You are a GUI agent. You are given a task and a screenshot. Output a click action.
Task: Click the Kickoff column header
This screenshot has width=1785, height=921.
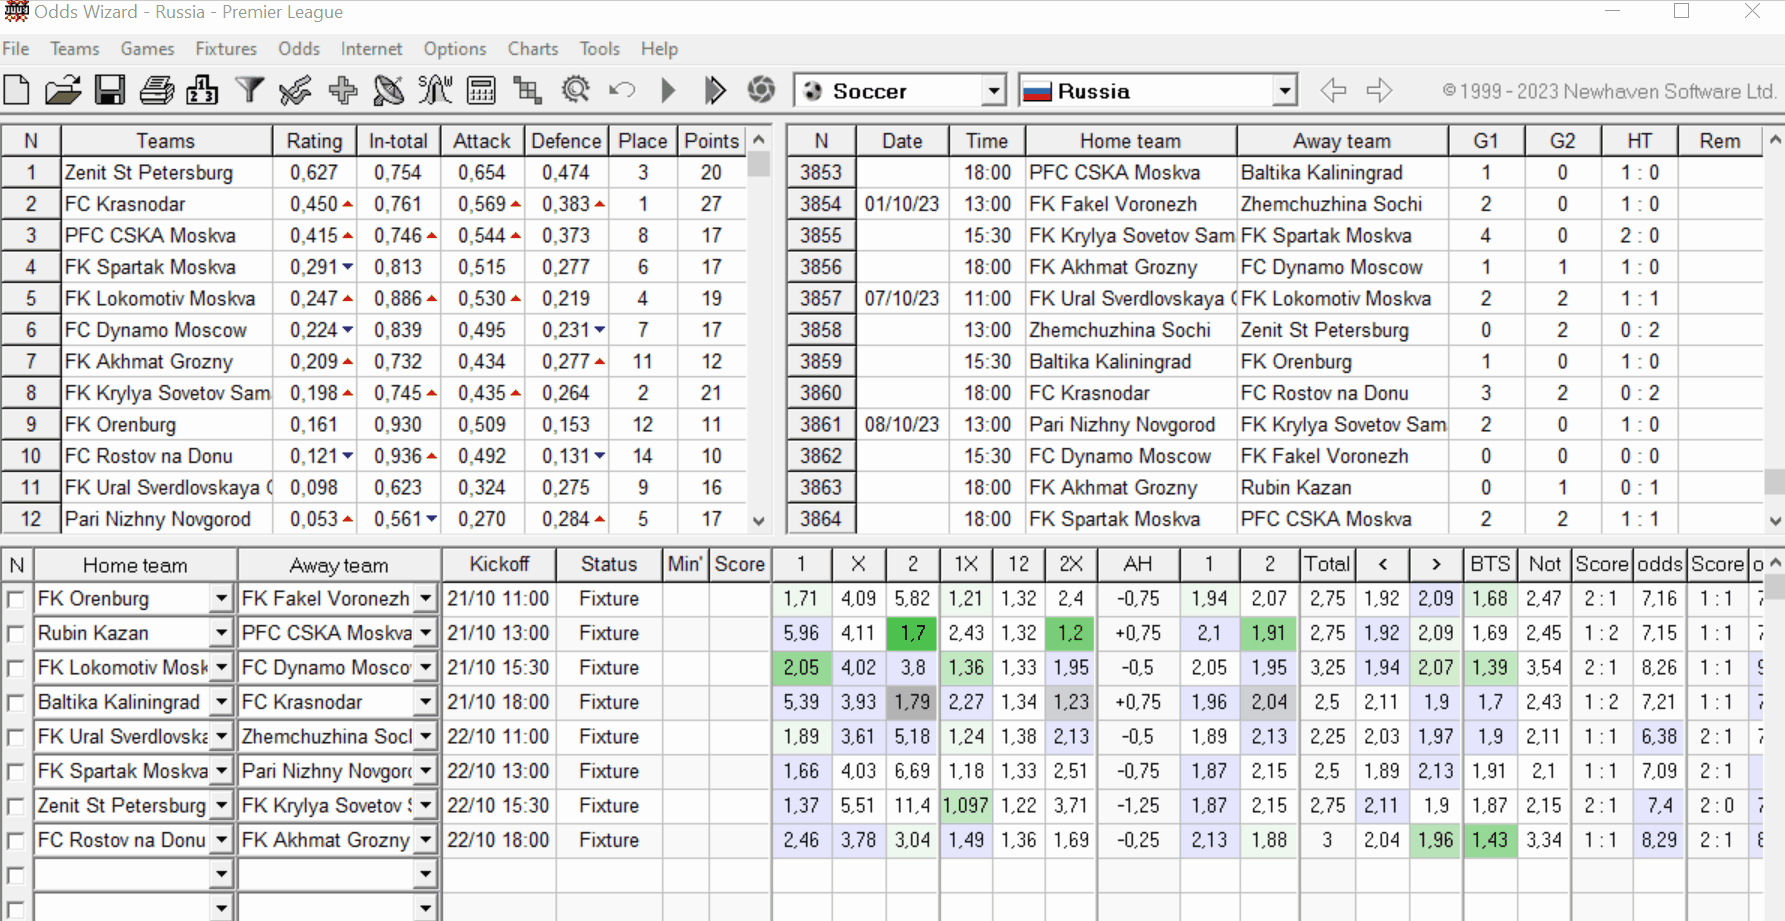[x=498, y=564]
